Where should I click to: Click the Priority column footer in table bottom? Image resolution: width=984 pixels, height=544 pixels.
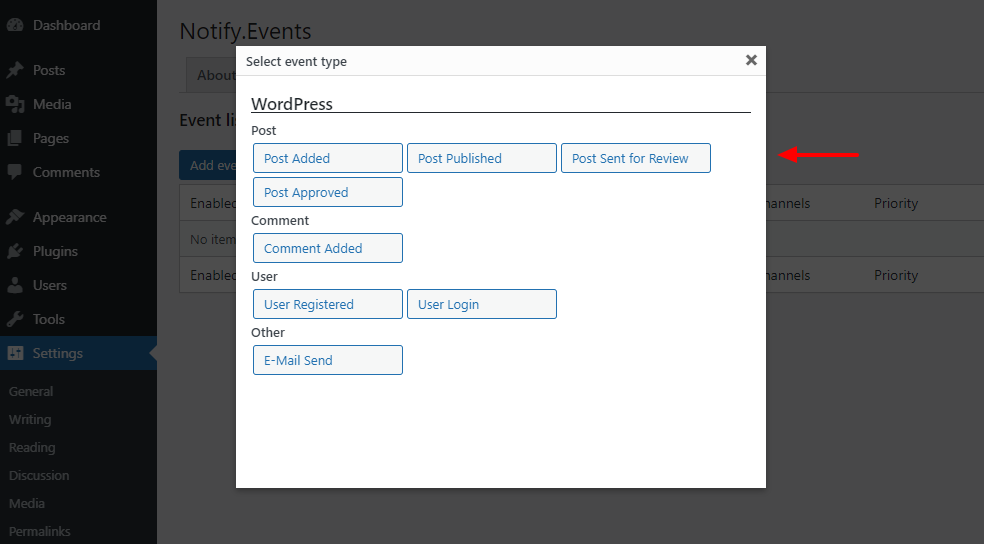pyautogui.click(x=896, y=275)
